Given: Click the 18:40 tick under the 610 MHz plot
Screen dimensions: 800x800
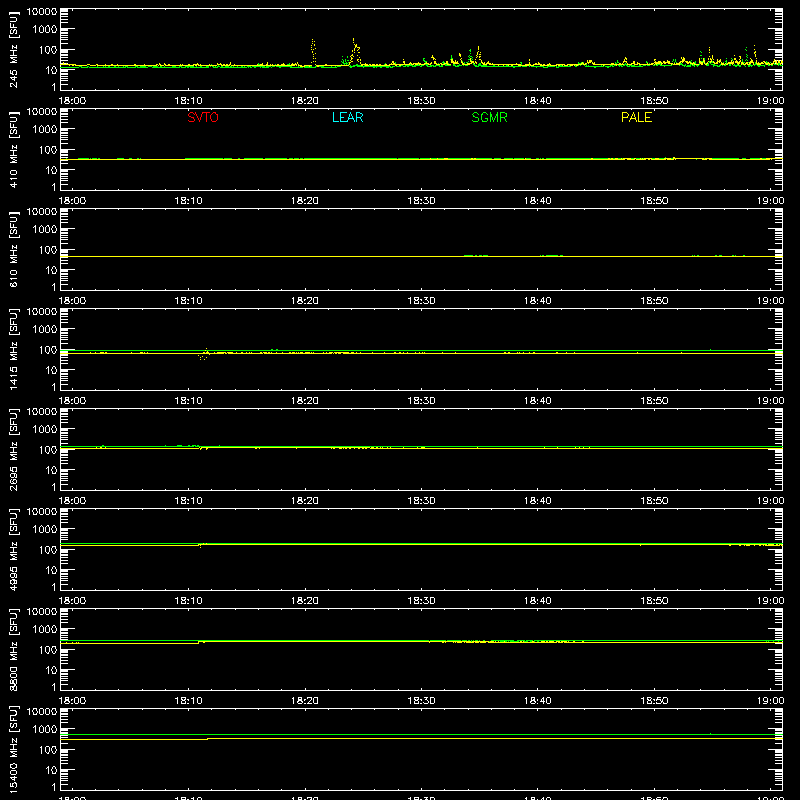Looking at the screenshot, I should click(x=538, y=301).
